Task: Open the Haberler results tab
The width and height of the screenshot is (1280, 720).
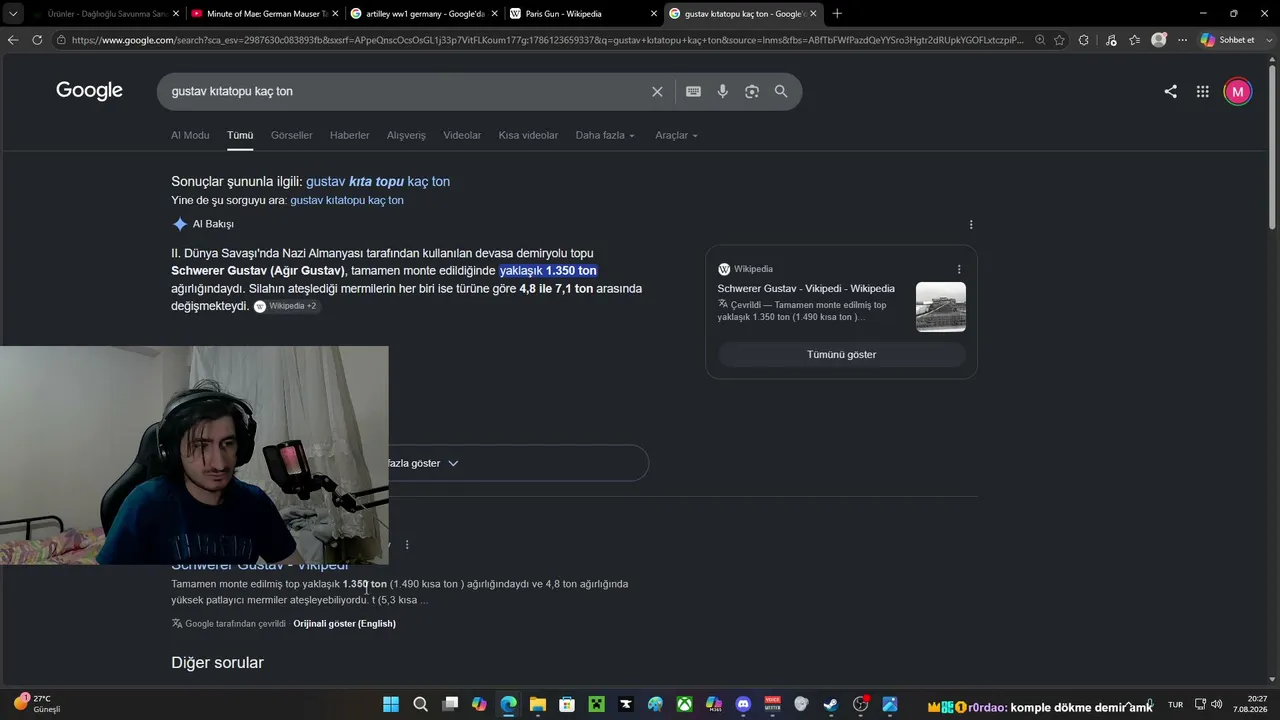Action: click(x=350, y=135)
